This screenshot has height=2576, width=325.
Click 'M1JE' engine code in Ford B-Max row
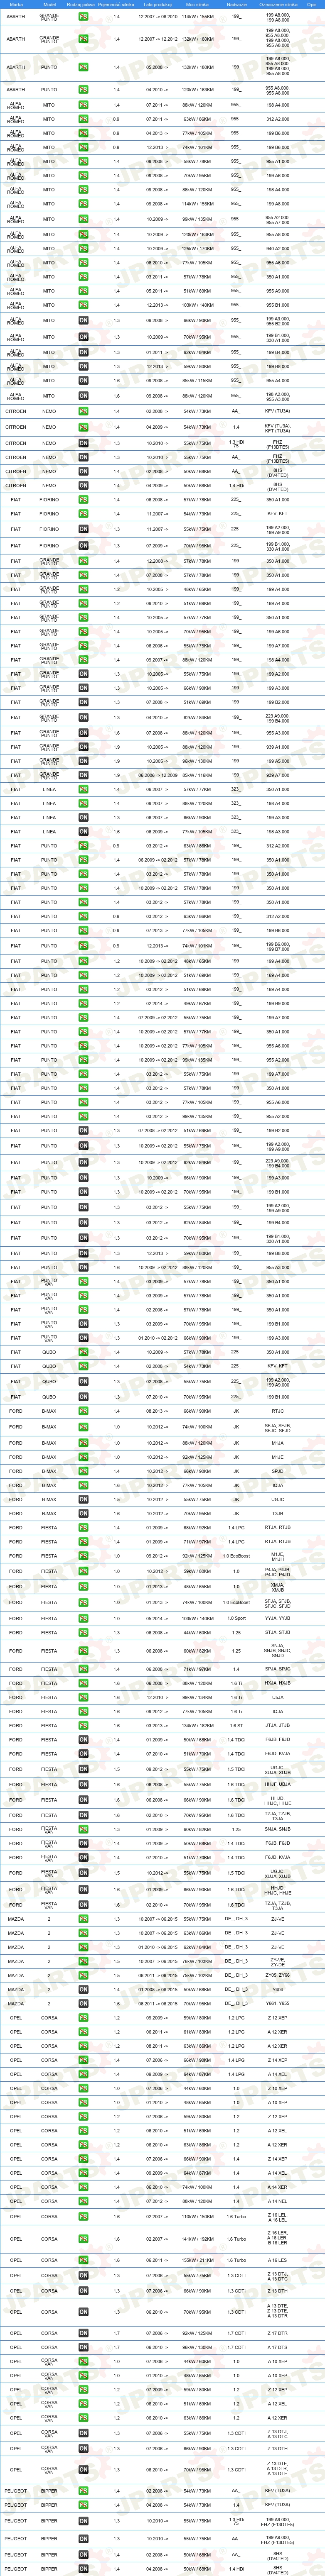tap(278, 1457)
